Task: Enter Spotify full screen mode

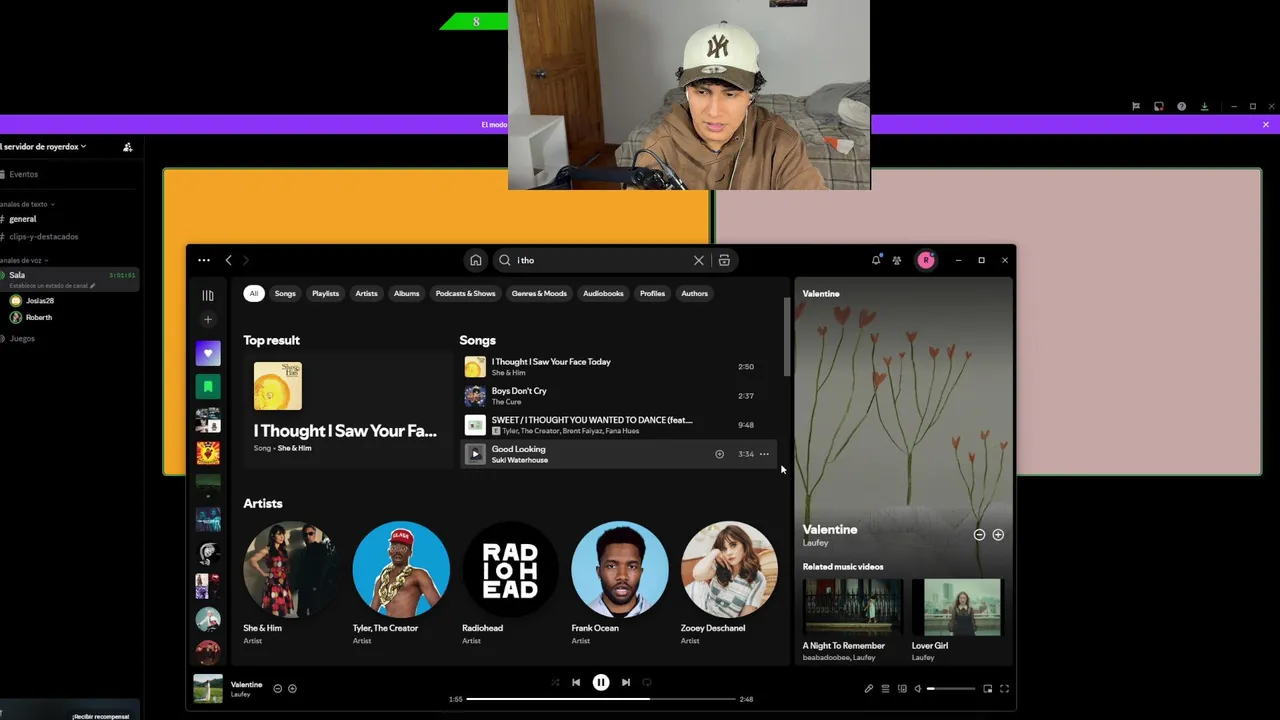Action: (x=1005, y=689)
